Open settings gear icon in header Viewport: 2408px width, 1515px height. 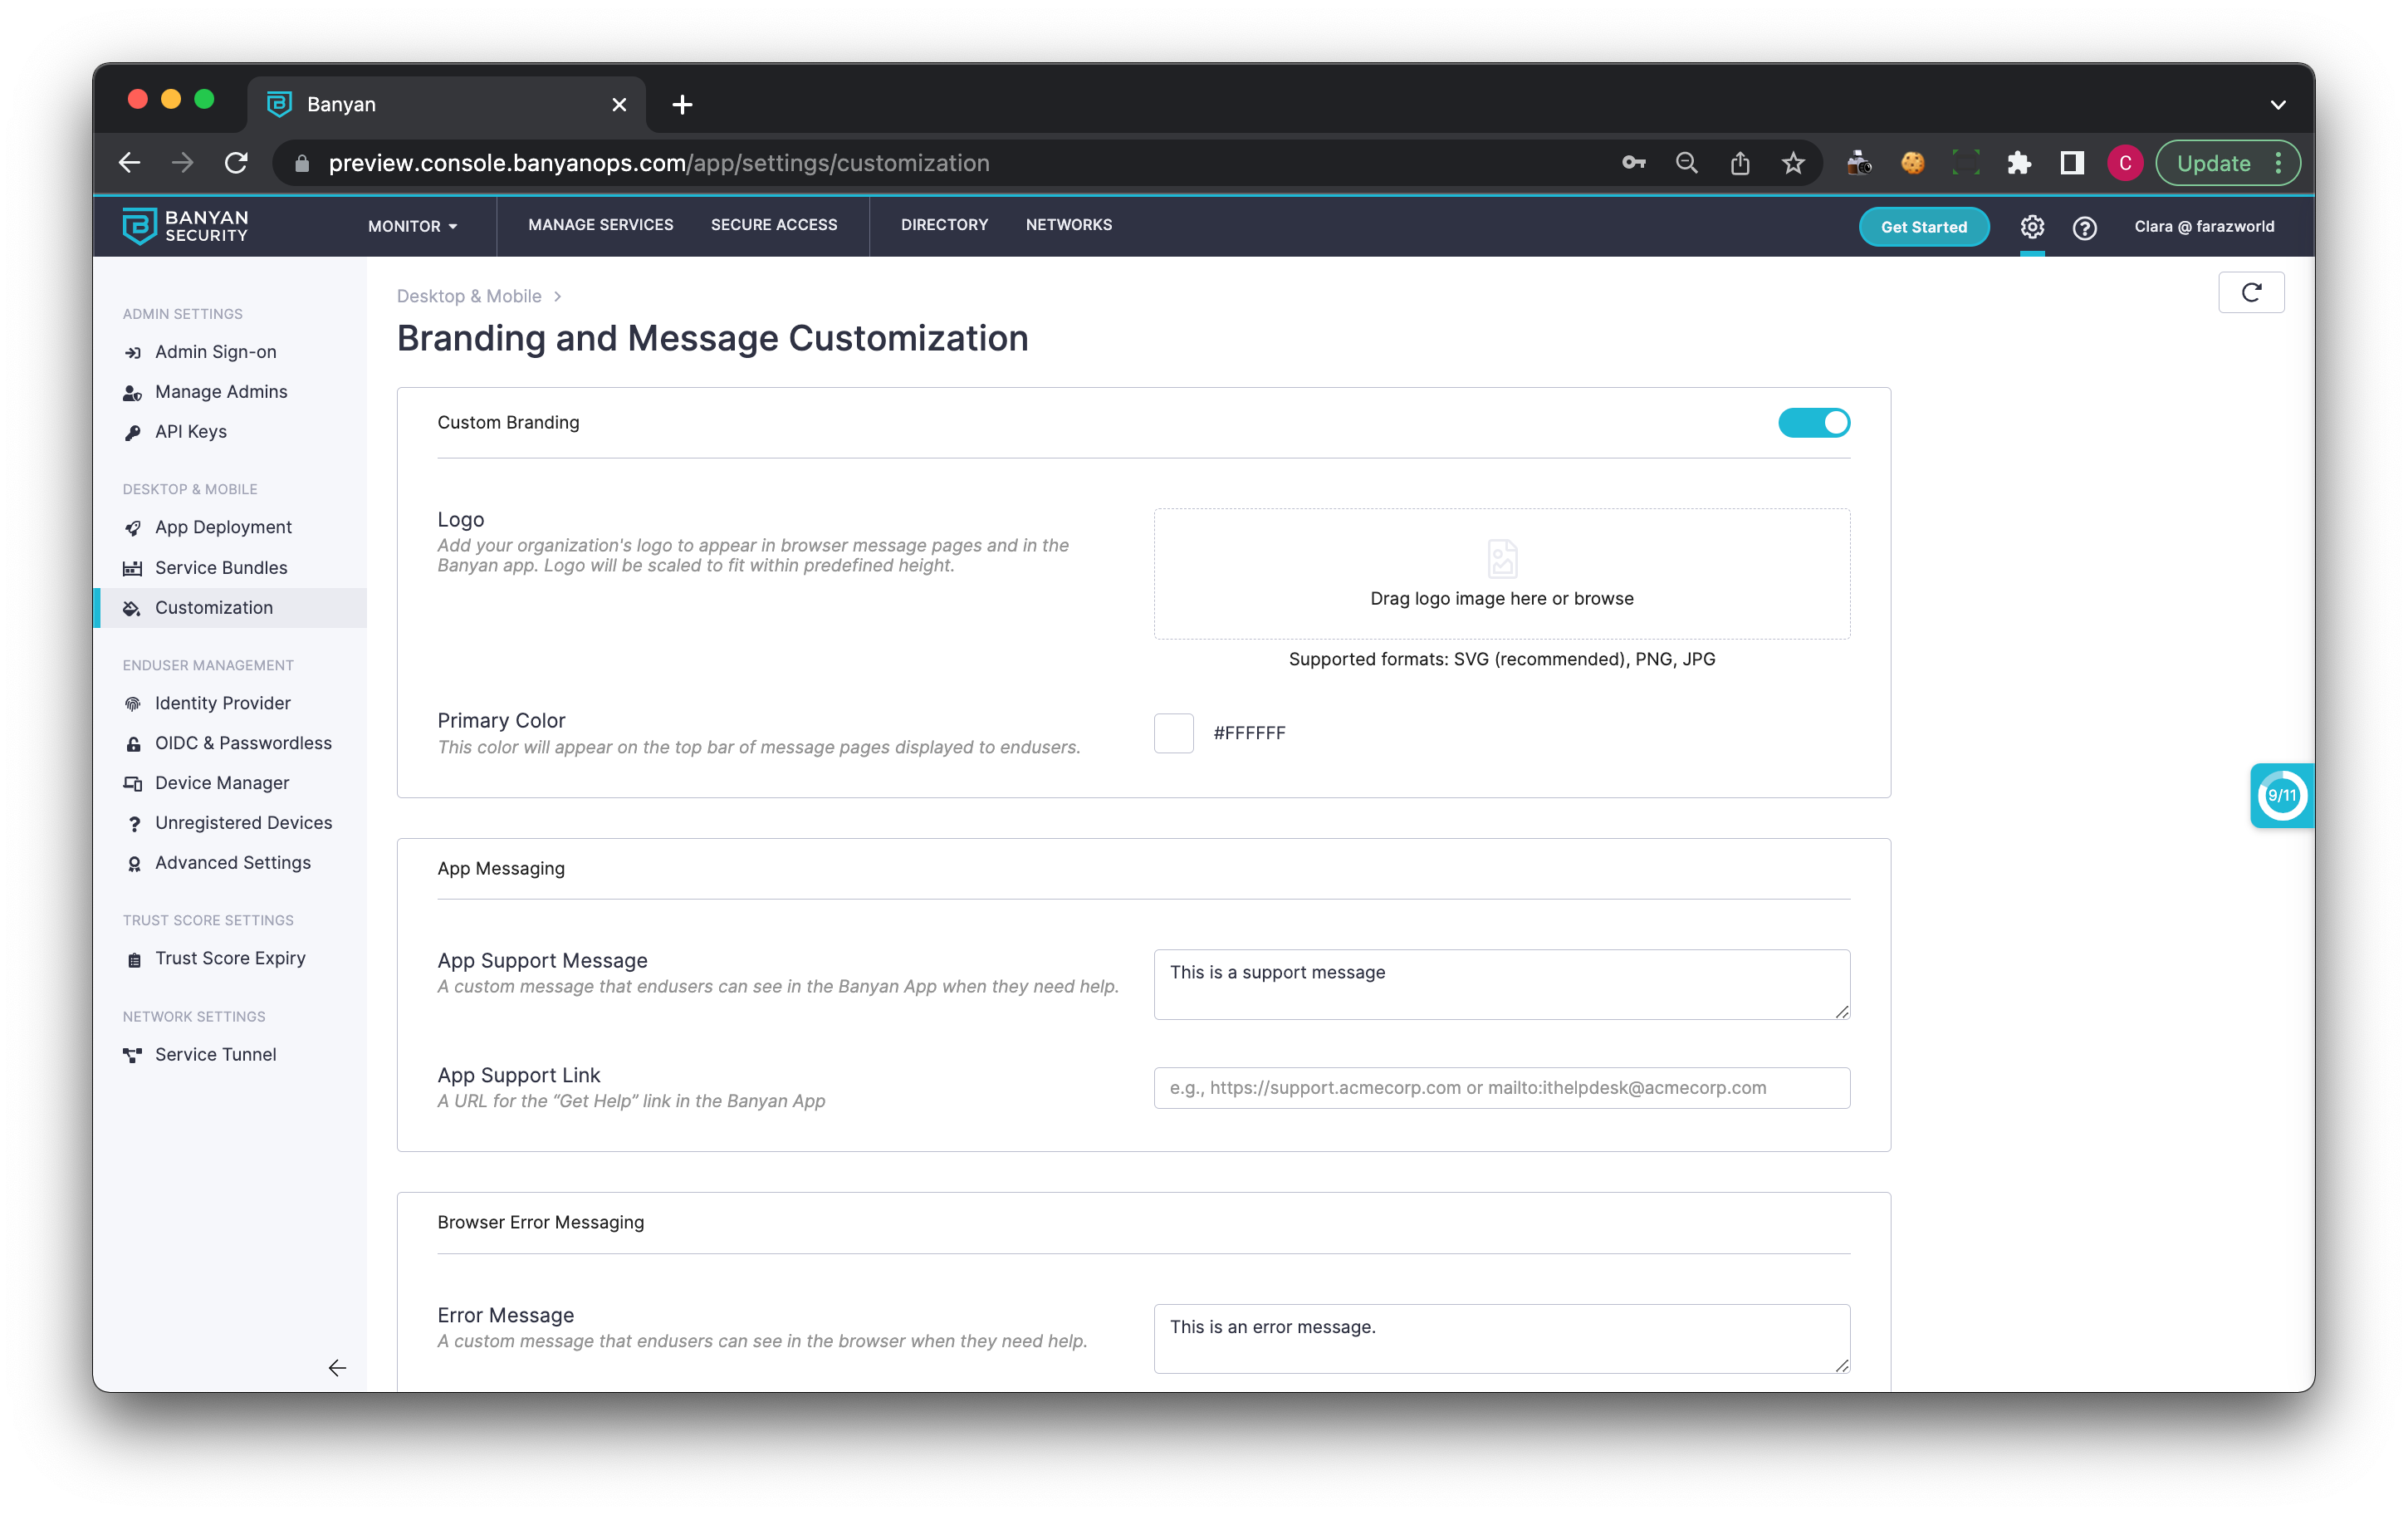click(2031, 227)
